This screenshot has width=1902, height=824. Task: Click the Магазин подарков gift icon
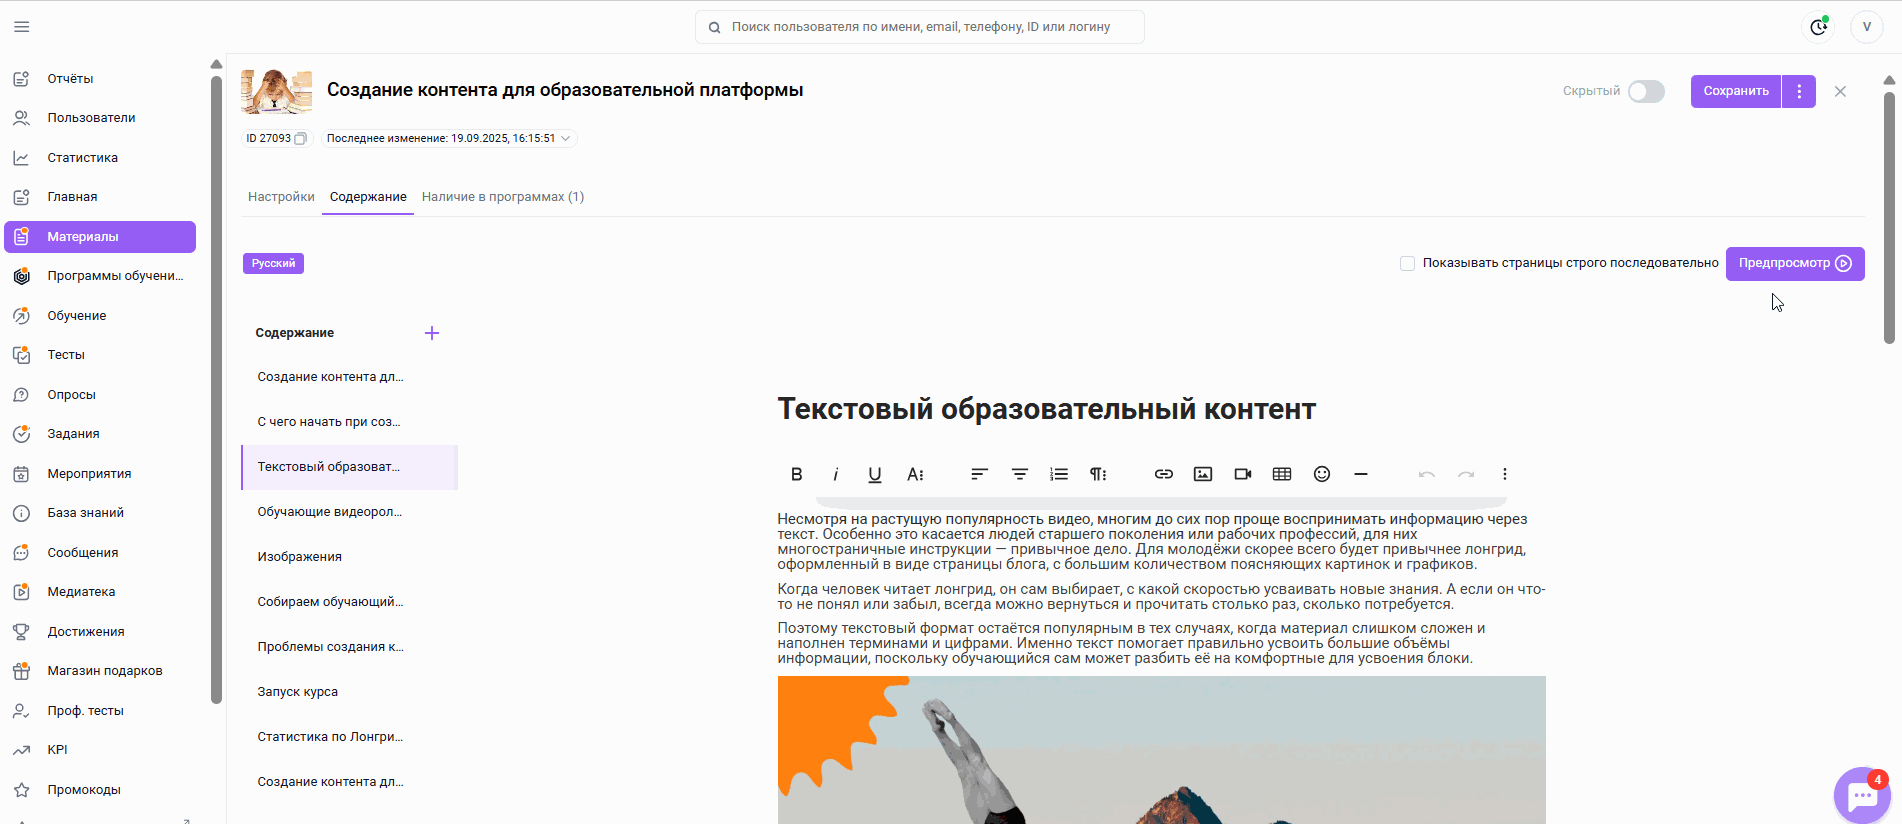click(21, 671)
